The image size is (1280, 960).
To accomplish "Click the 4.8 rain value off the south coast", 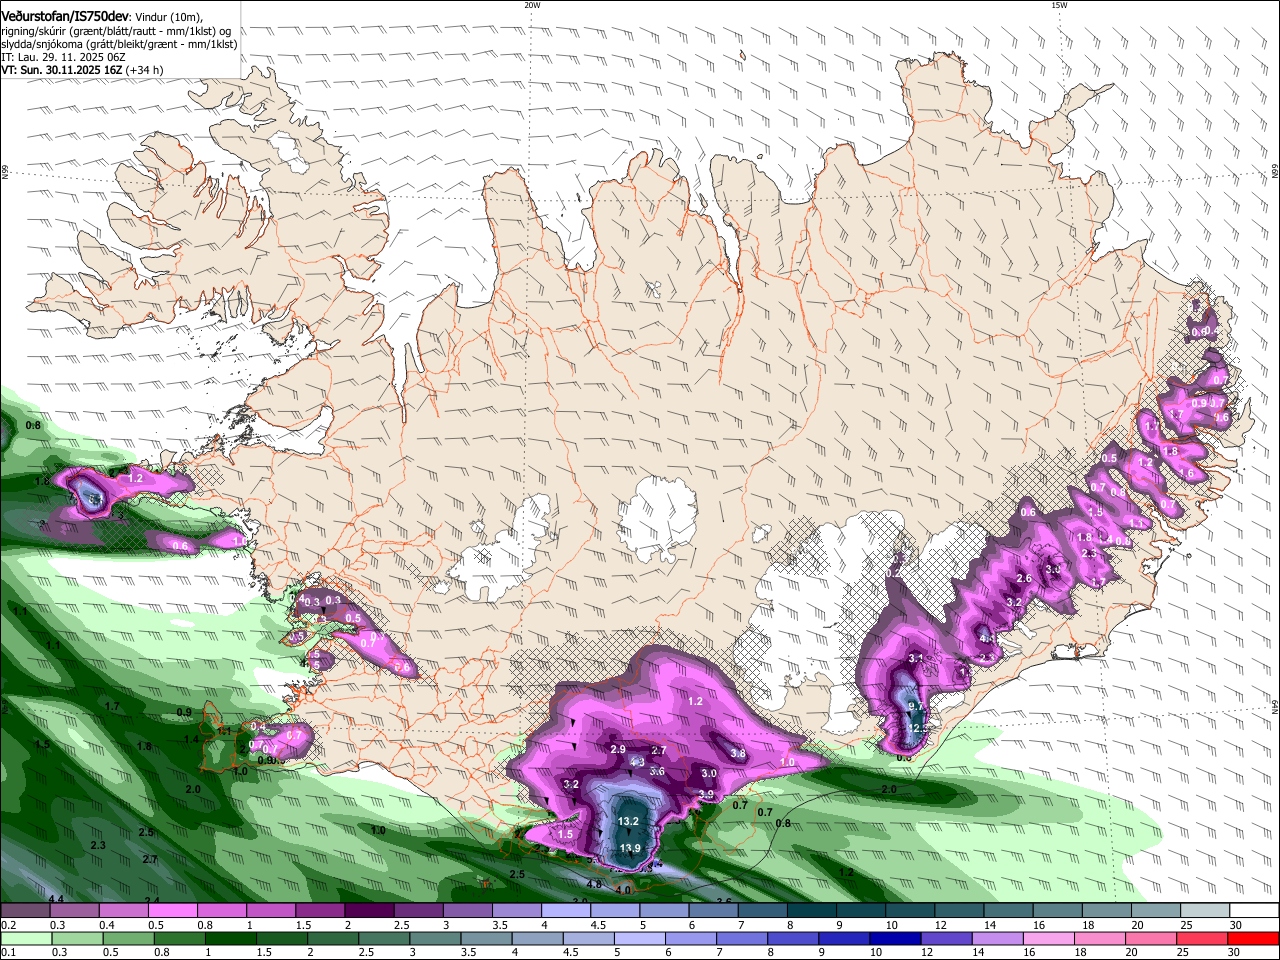I will tap(594, 884).
